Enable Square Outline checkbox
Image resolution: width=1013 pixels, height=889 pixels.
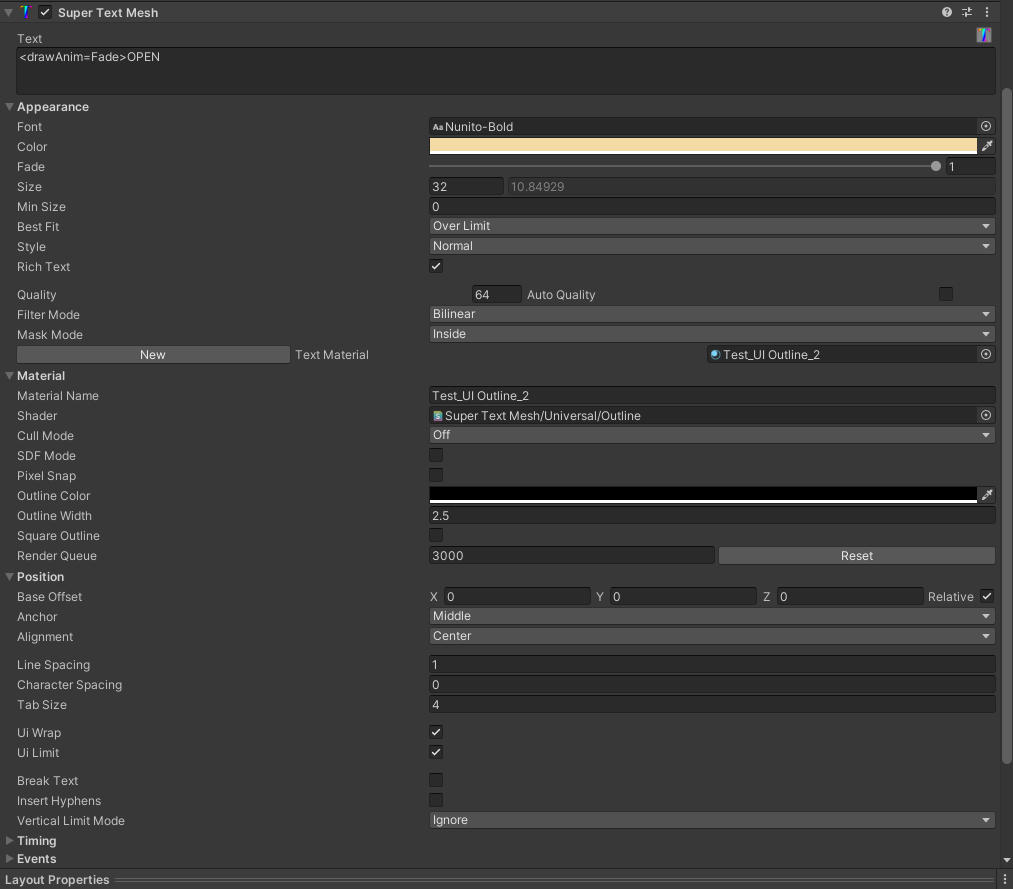point(436,536)
